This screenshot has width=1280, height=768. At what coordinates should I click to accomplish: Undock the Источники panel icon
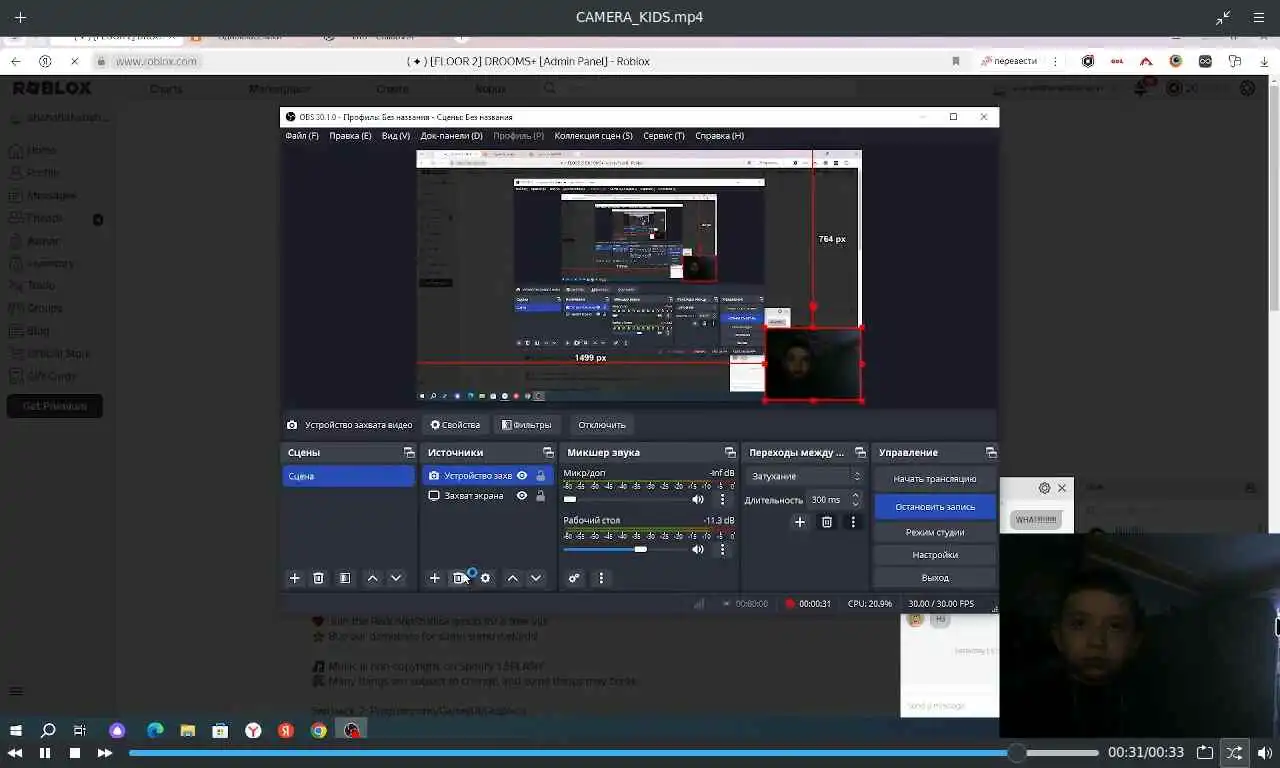point(547,453)
